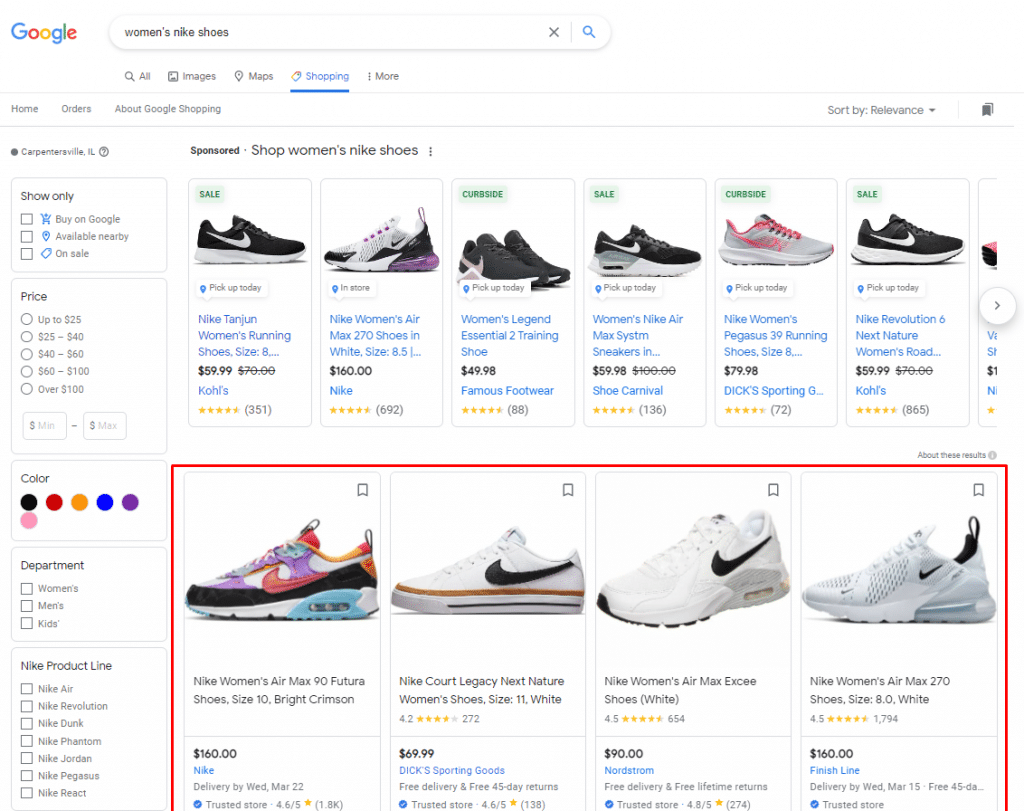Screen dimensions: 1024x811
Task: Click the blue search magnifier icon
Action: [589, 32]
